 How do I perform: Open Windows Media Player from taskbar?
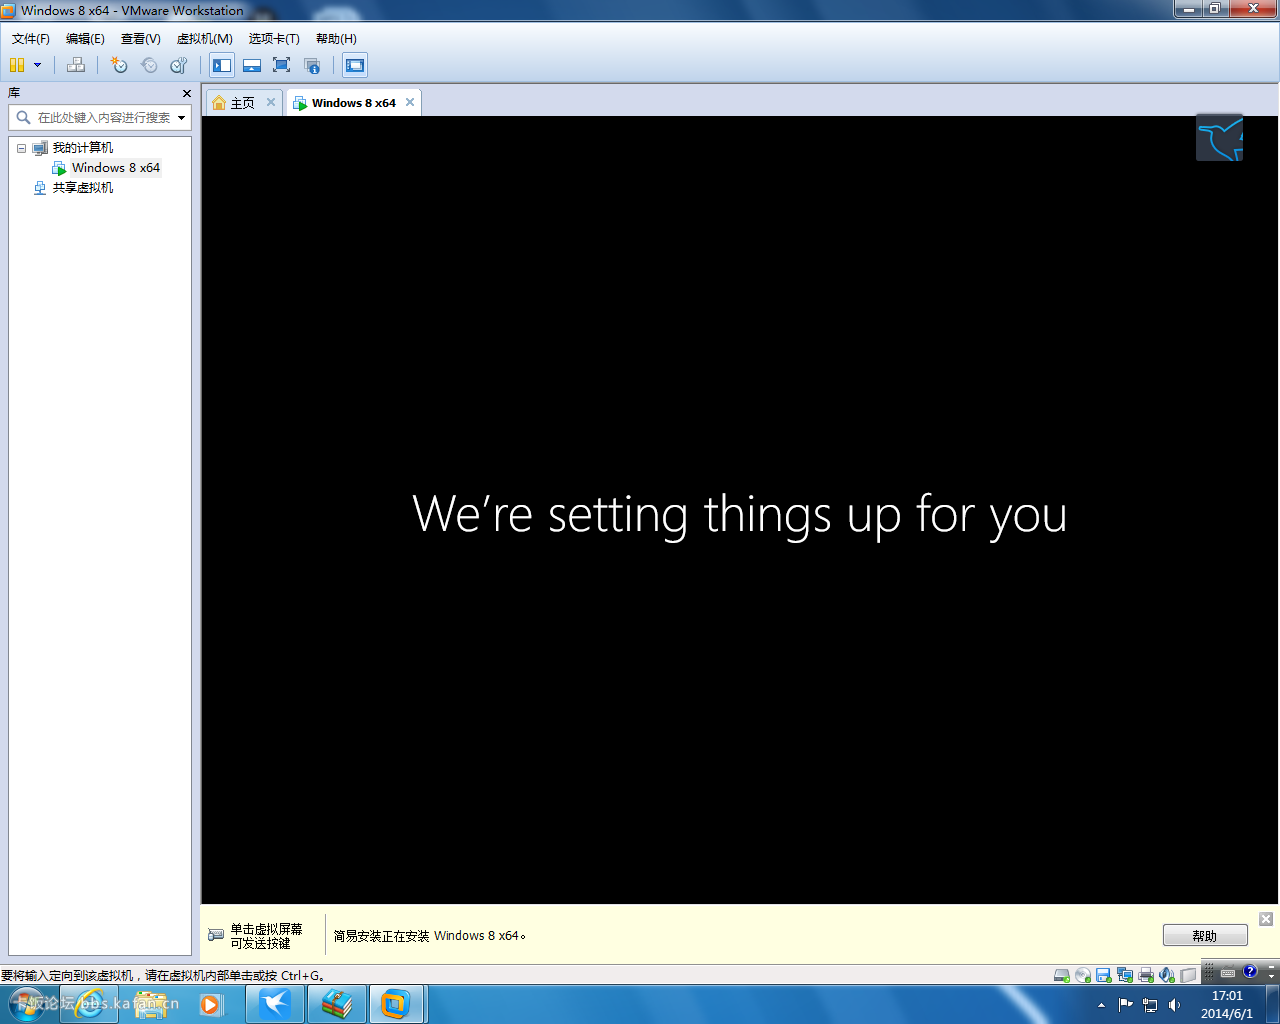(x=211, y=1004)
